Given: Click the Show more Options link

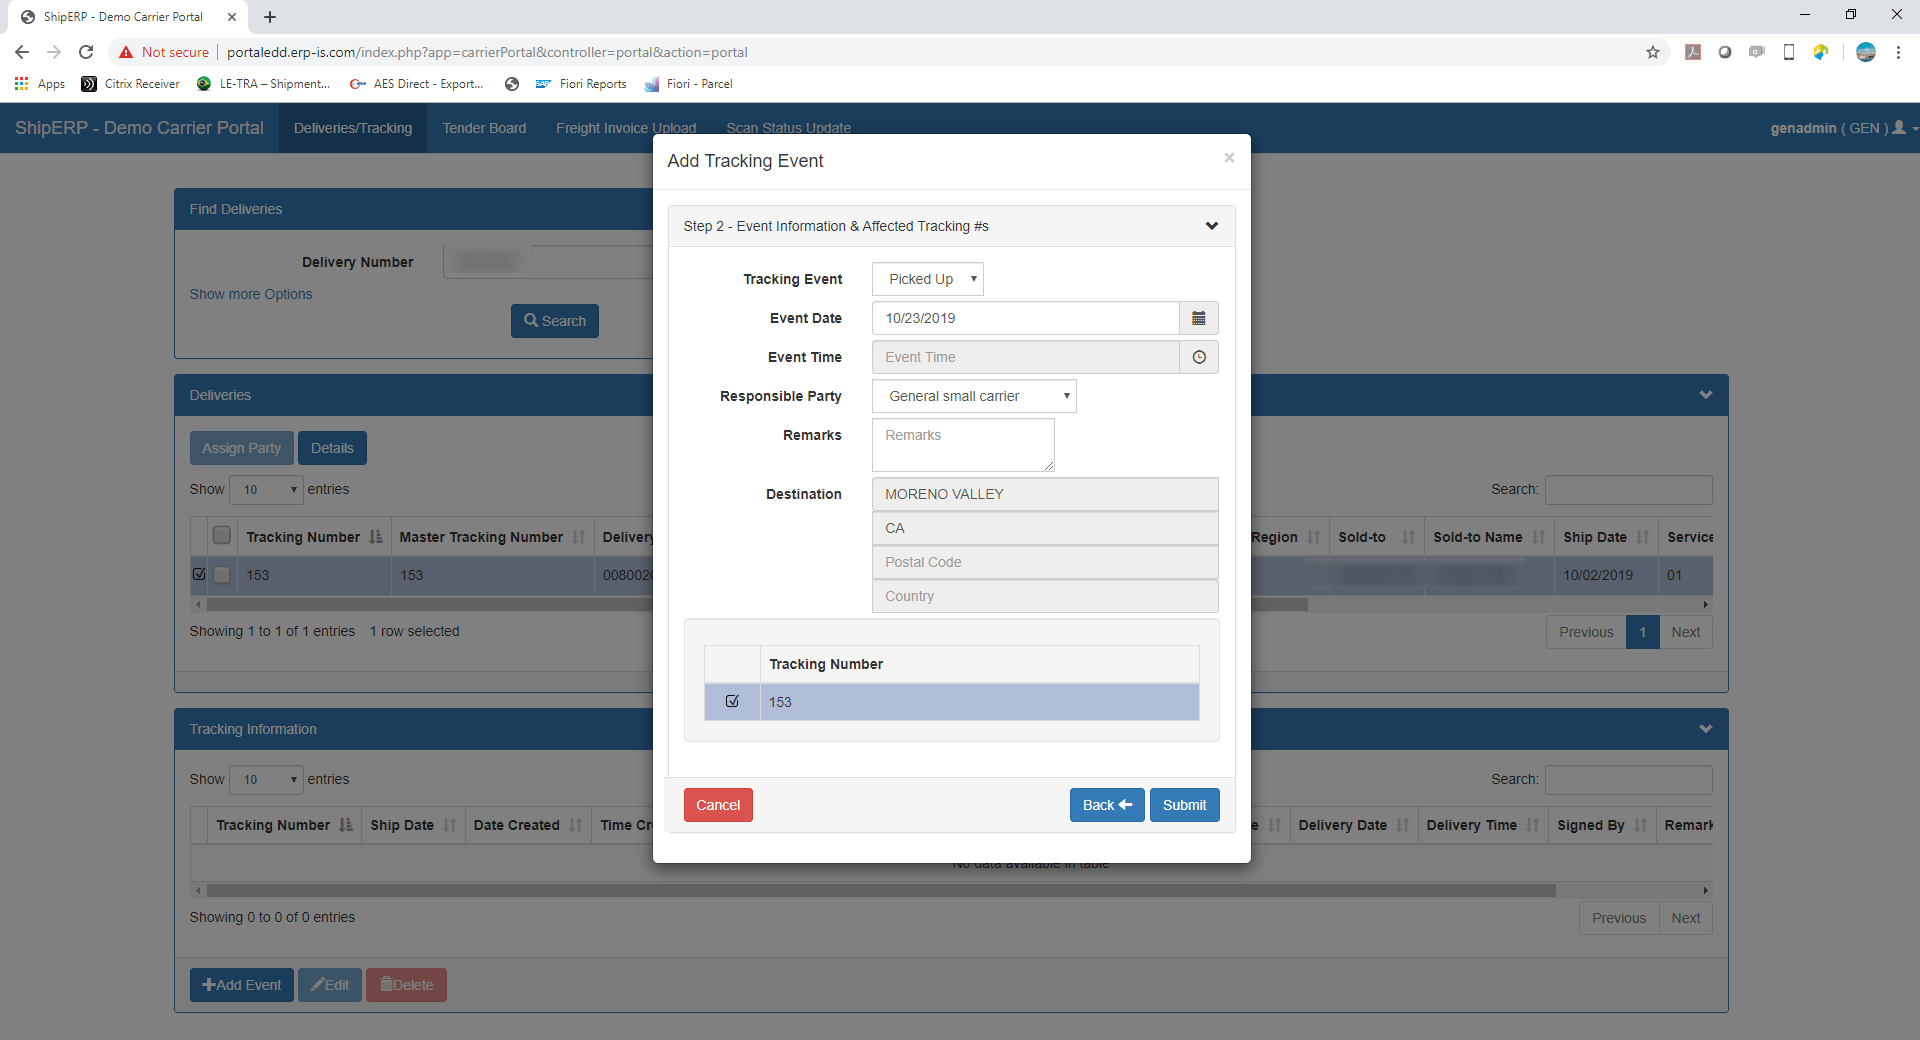Looking at the screenshot, I should click(251, 294).
